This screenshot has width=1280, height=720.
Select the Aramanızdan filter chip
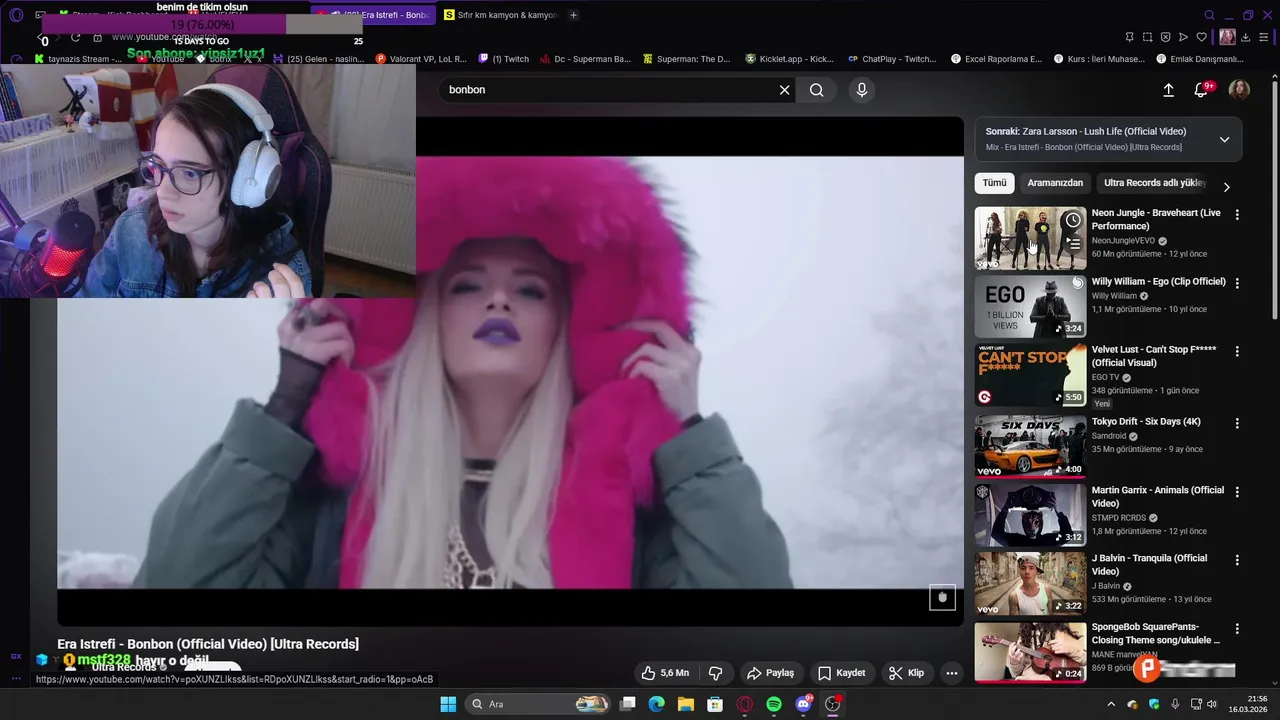point(1055,183)
